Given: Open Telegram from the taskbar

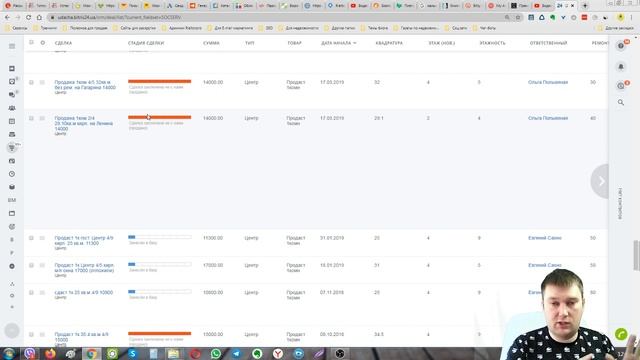Looking at the screenshot, I should [236, 353].
